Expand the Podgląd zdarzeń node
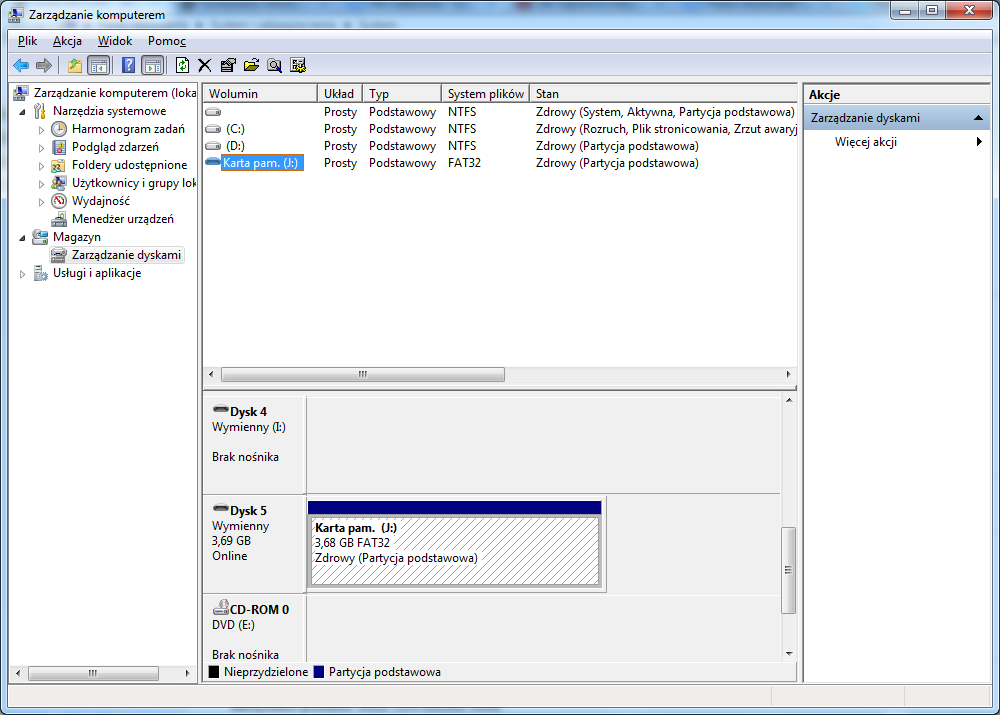Image resolution: width=1000 pixels, height=715 pixels. [41, 147]
